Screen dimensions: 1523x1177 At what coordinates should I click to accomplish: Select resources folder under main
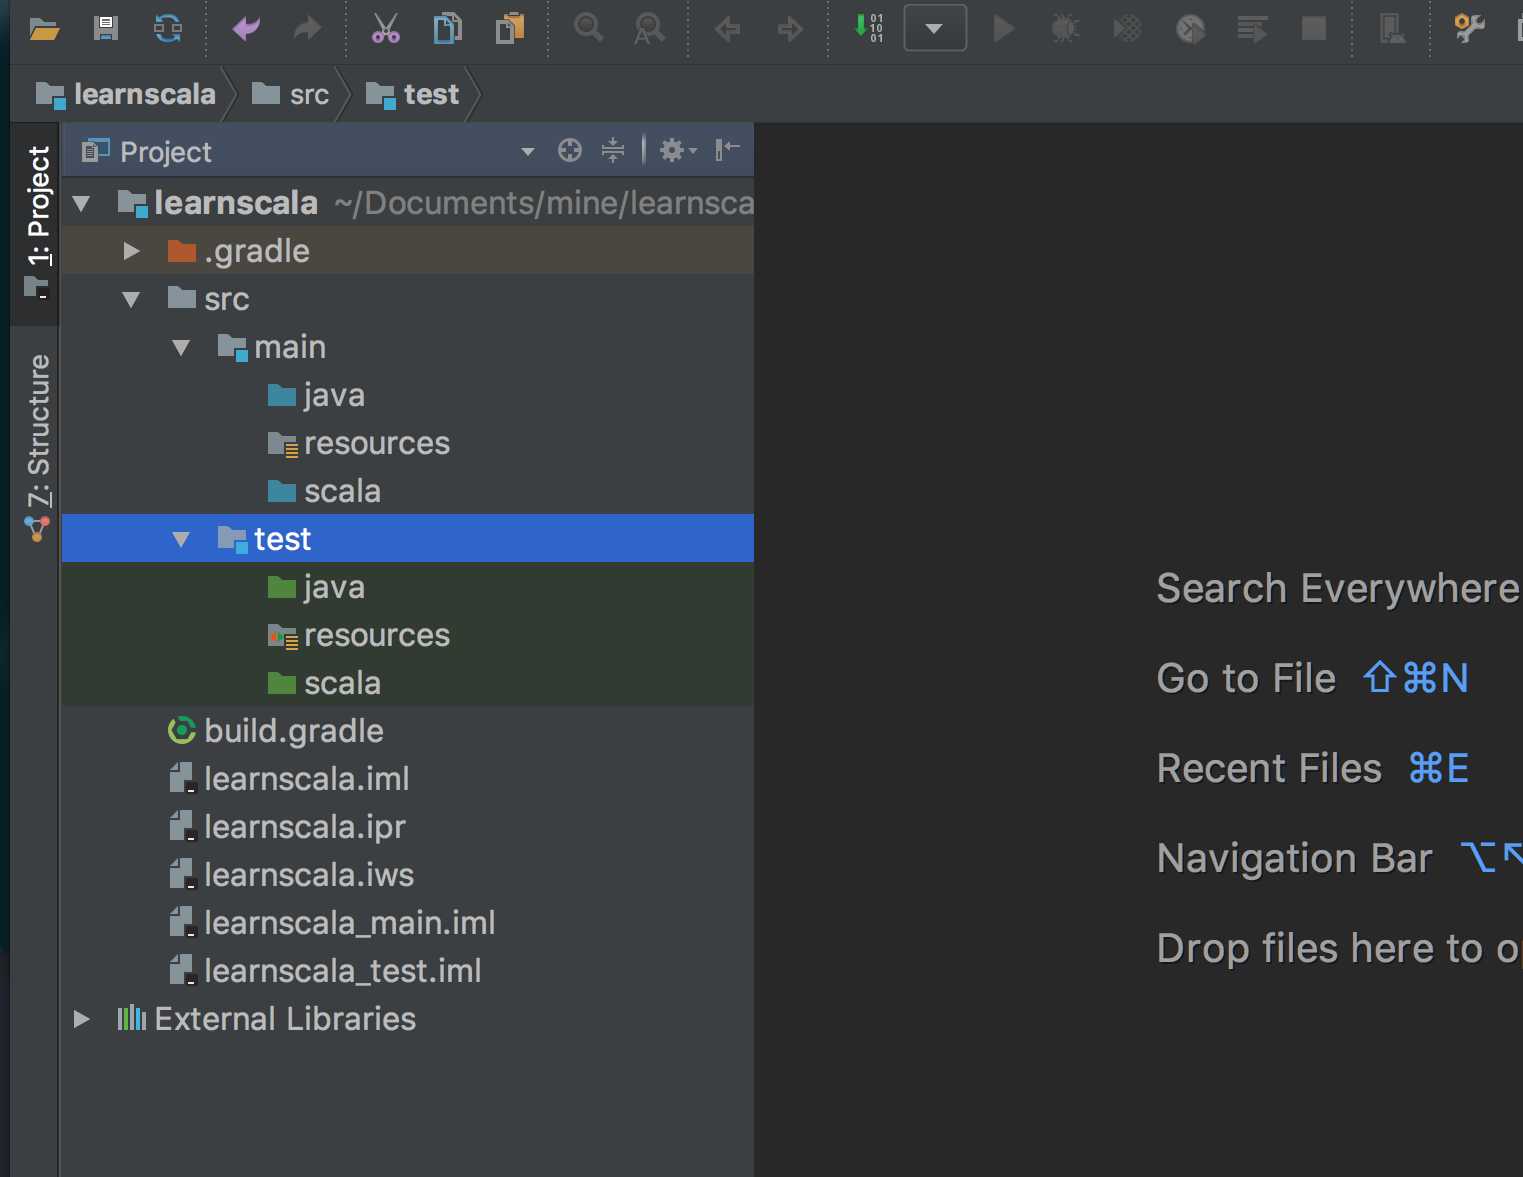click(x=408, y=443)
